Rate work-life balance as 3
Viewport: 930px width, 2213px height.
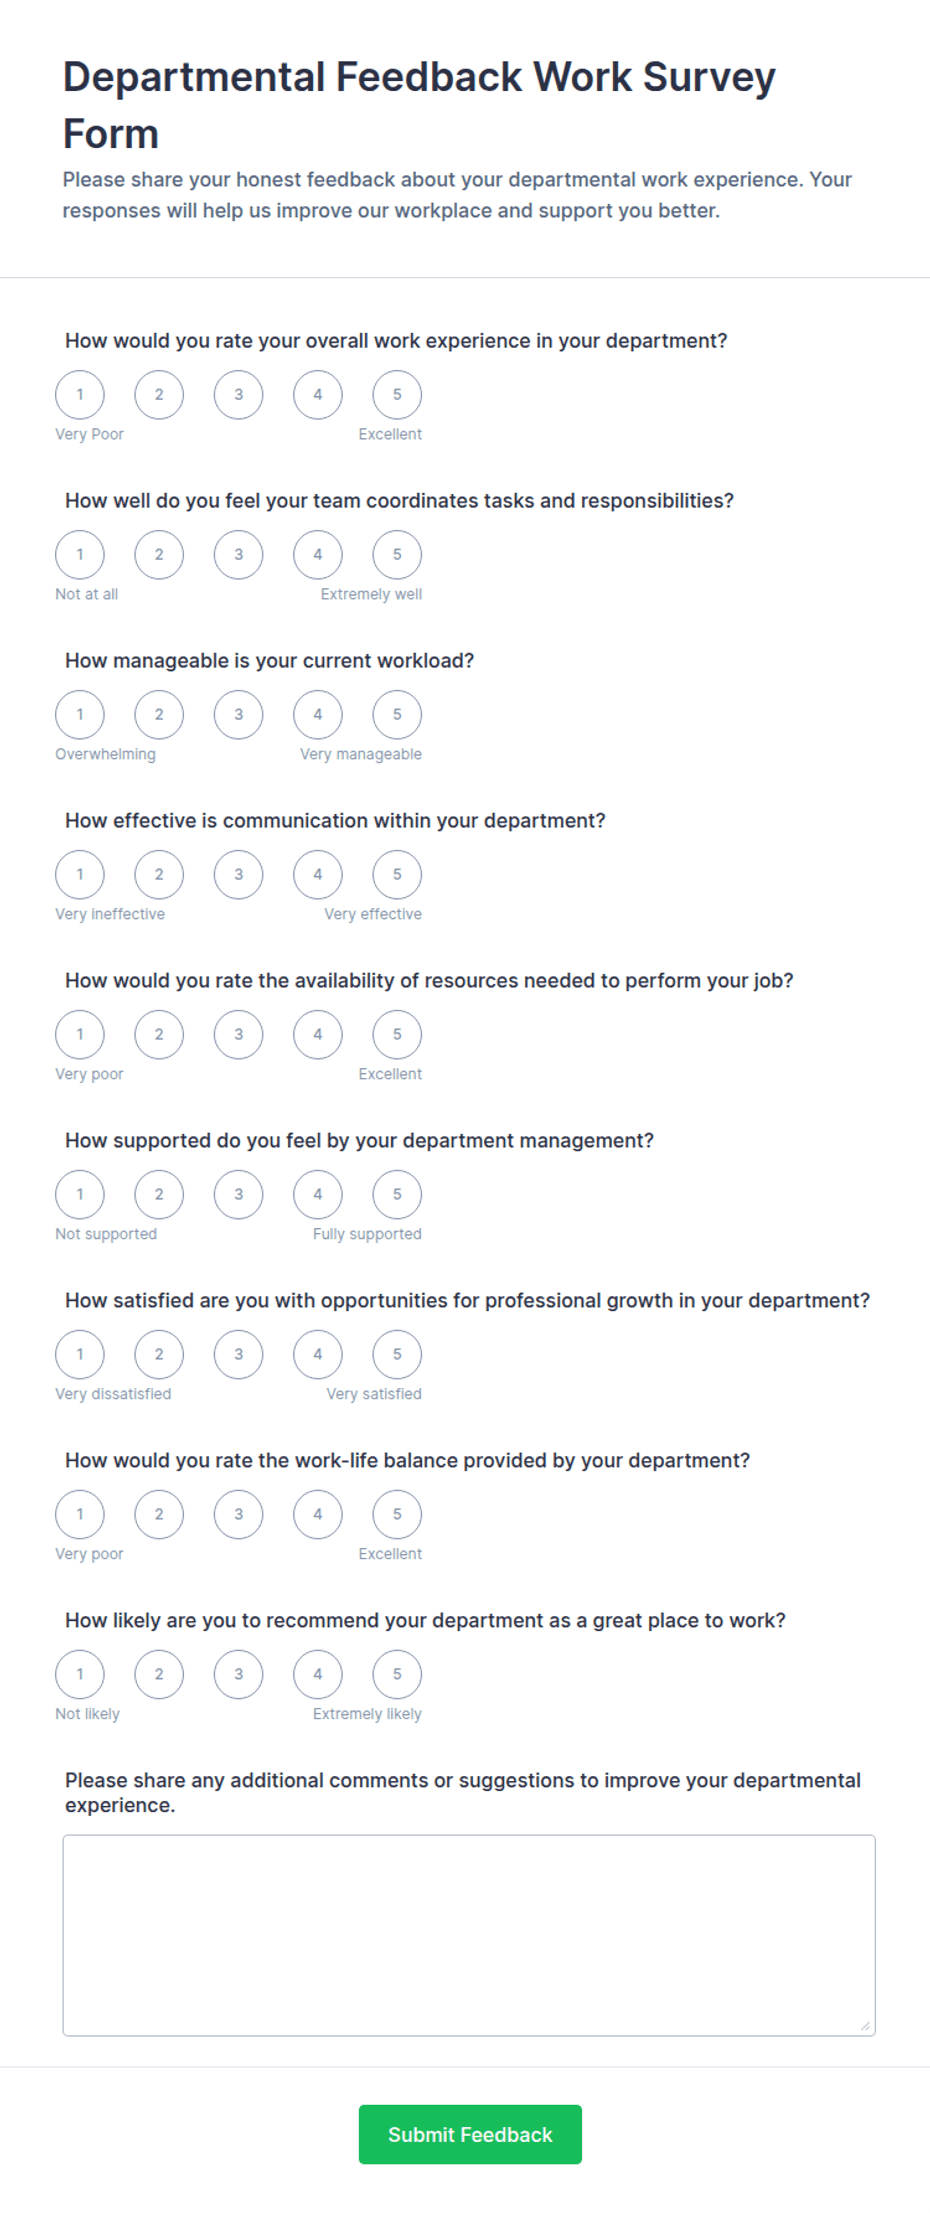(238, 1514)
